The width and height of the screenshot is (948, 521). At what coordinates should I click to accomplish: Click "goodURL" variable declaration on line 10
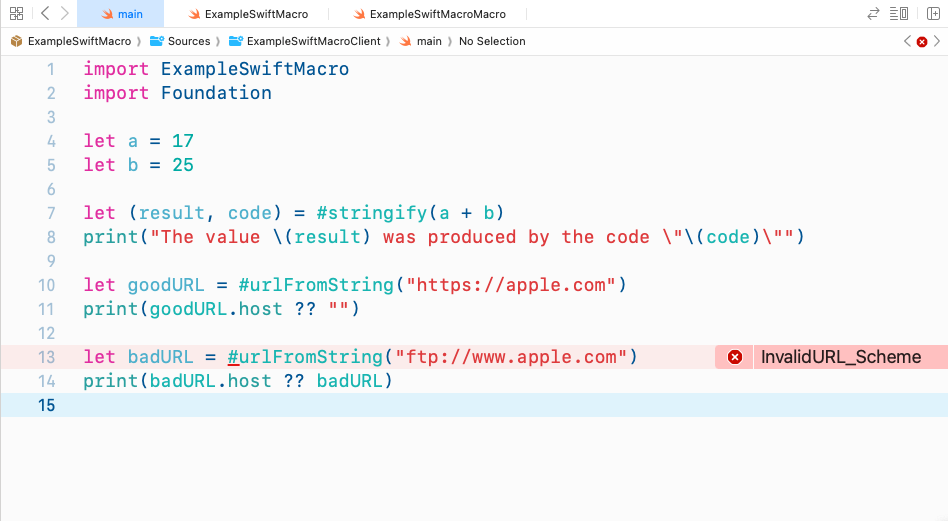166,285
